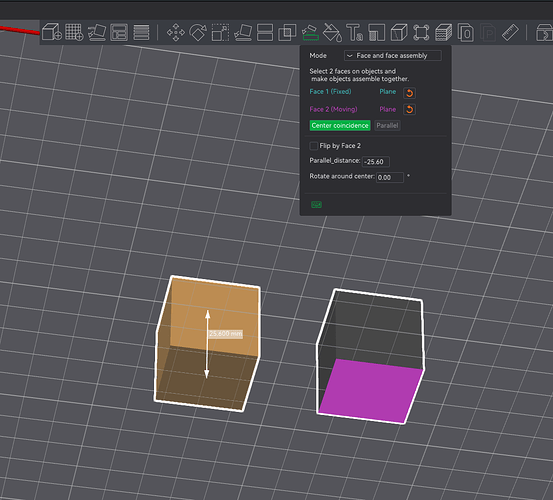Click the Add object cube icon
This screenshot has width=553, height=500.
(x=52, y=32)
